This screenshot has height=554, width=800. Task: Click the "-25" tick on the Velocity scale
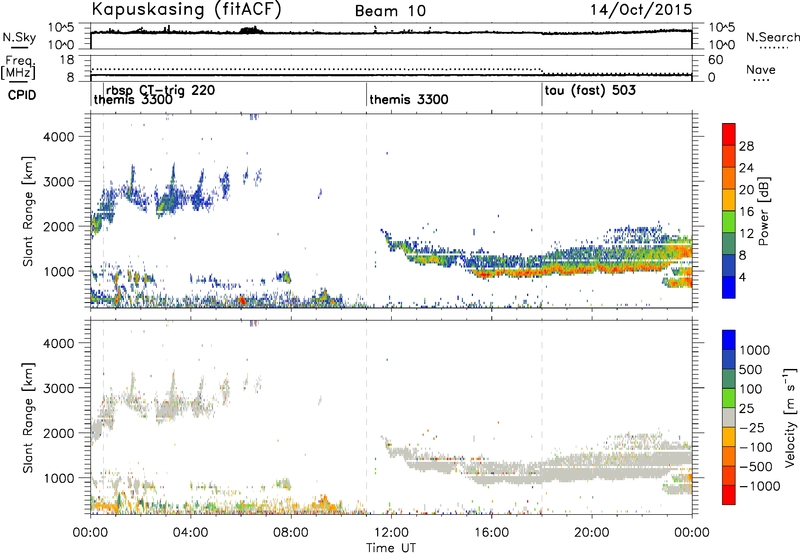click(752, 427)
